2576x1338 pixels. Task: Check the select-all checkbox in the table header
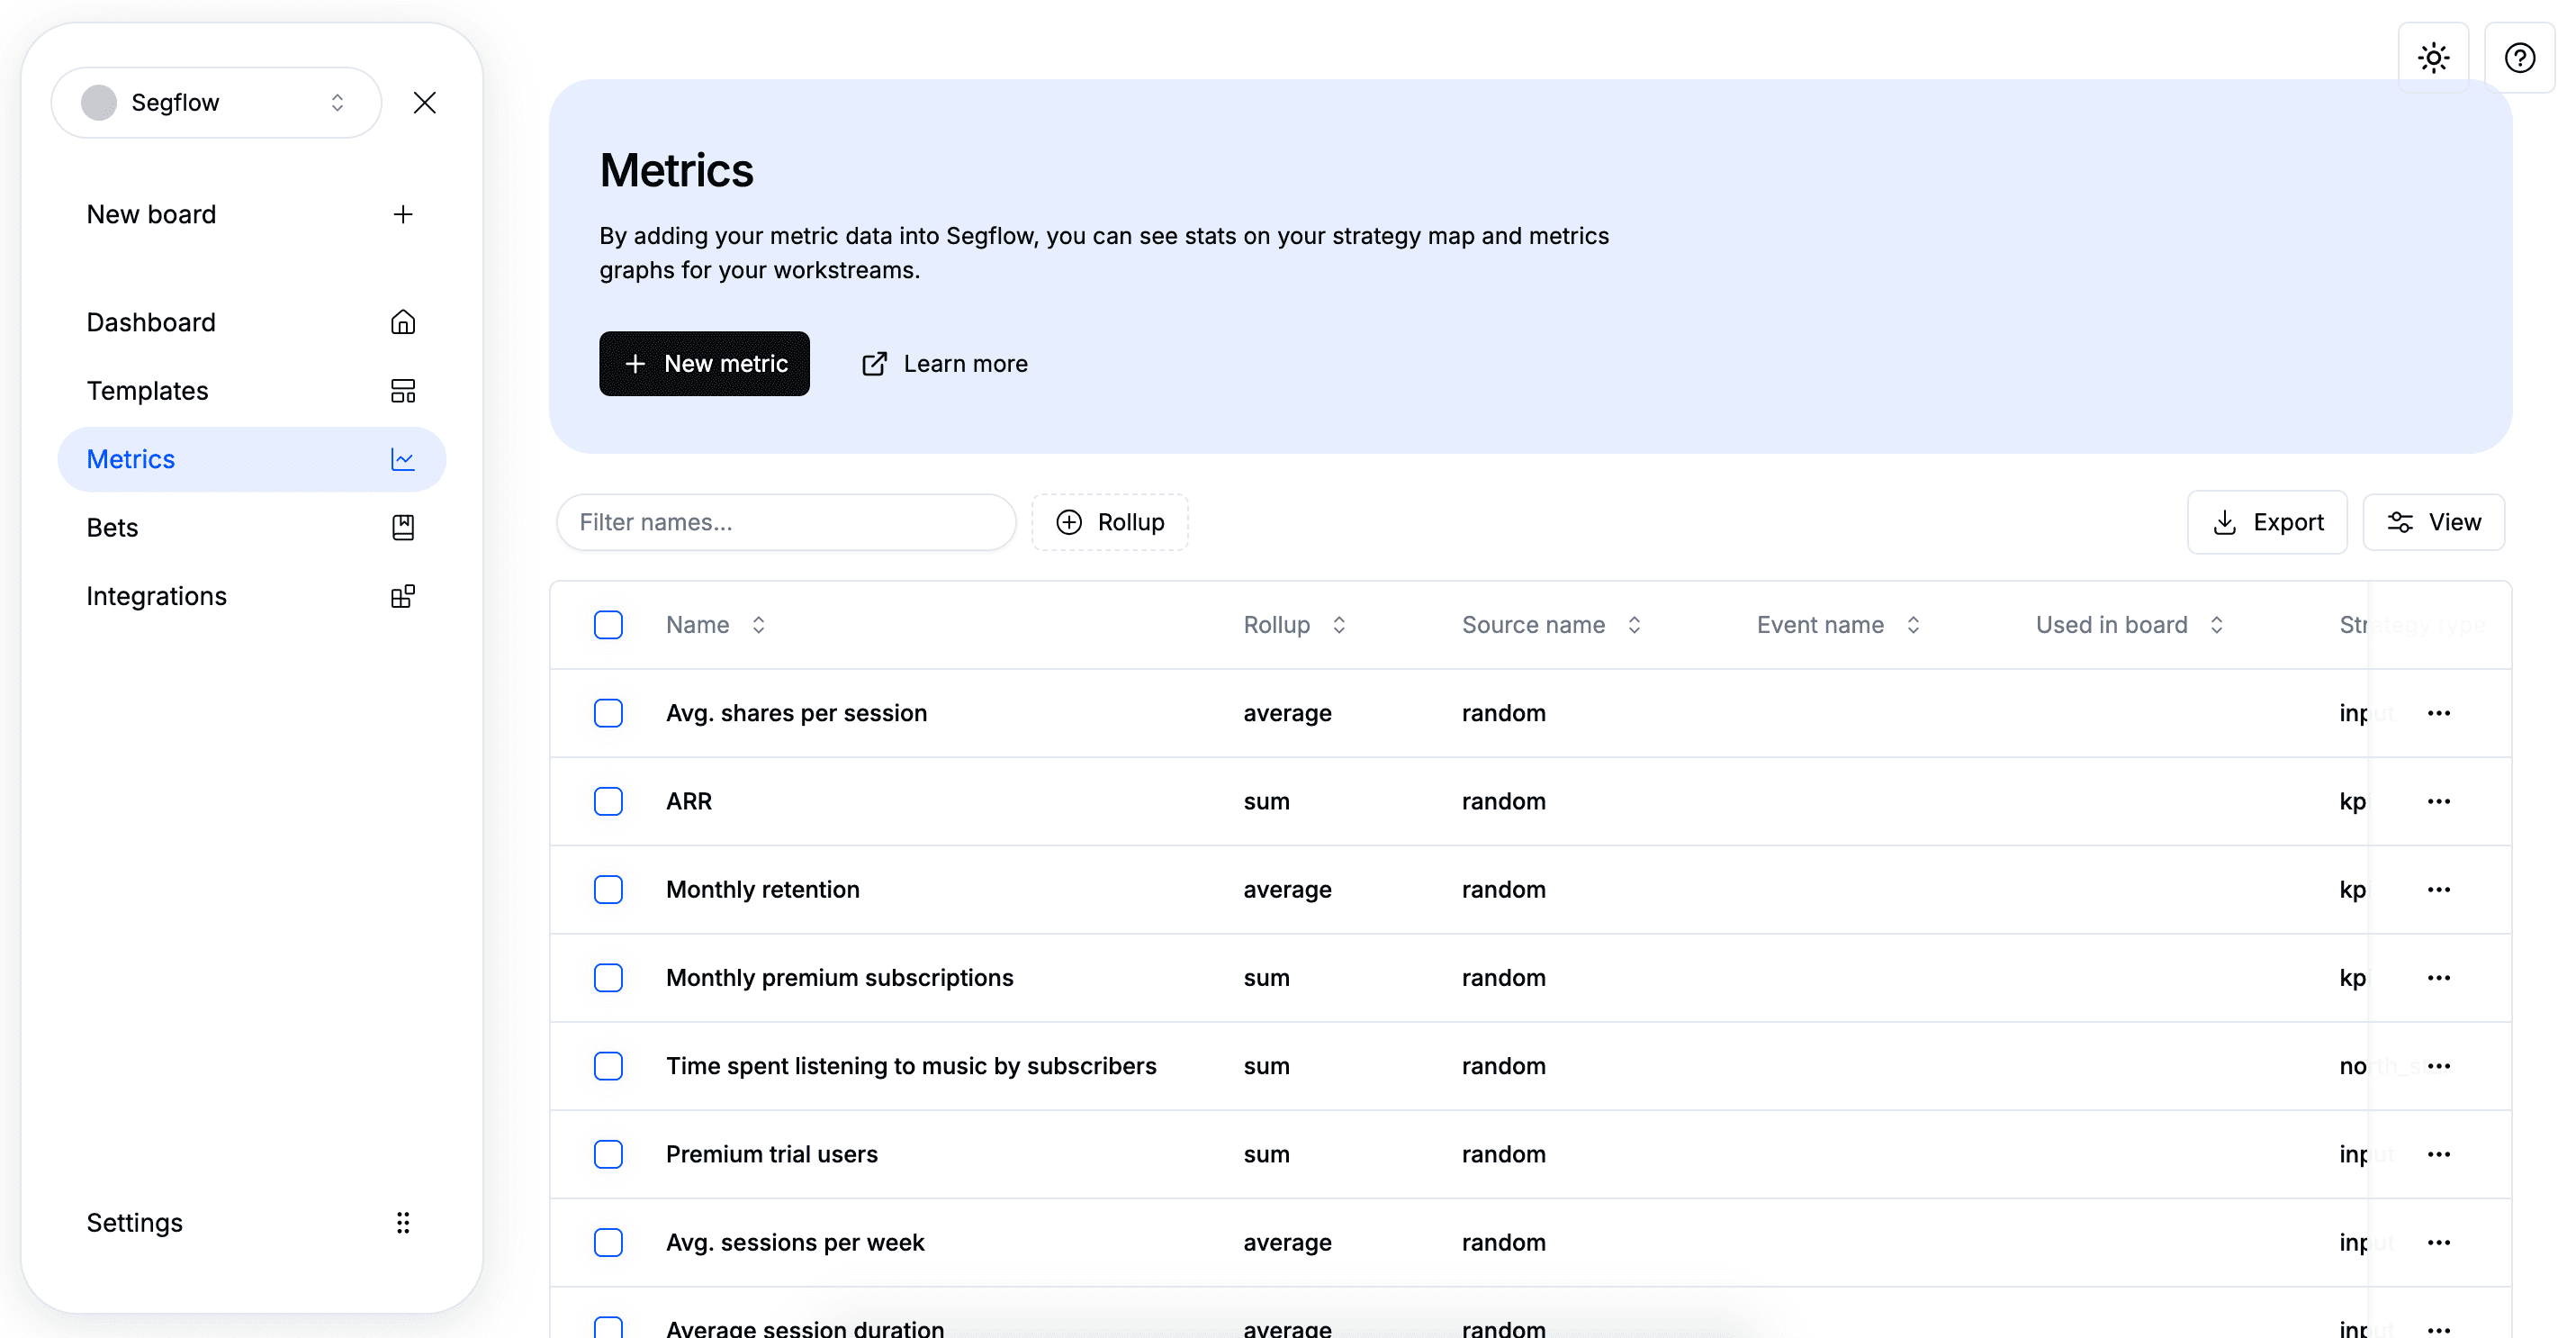click(x=608, y=625)
